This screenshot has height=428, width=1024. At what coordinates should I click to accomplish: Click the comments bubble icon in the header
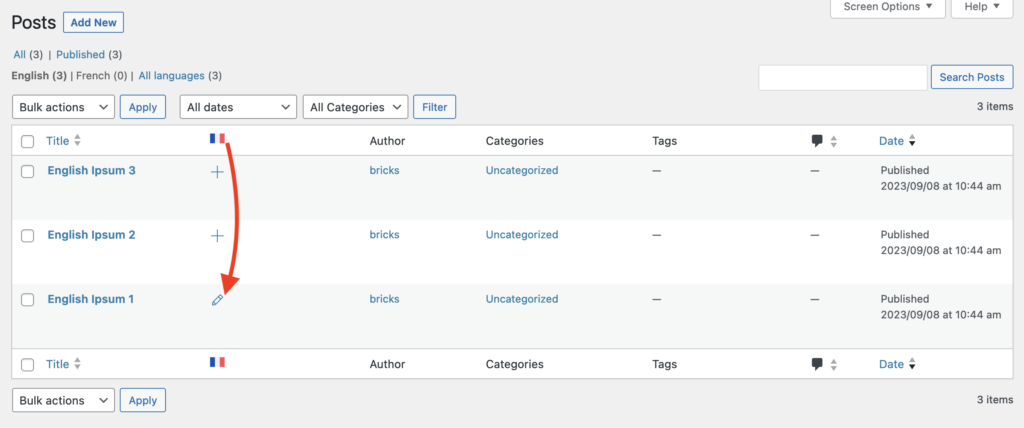coord(817,141)
